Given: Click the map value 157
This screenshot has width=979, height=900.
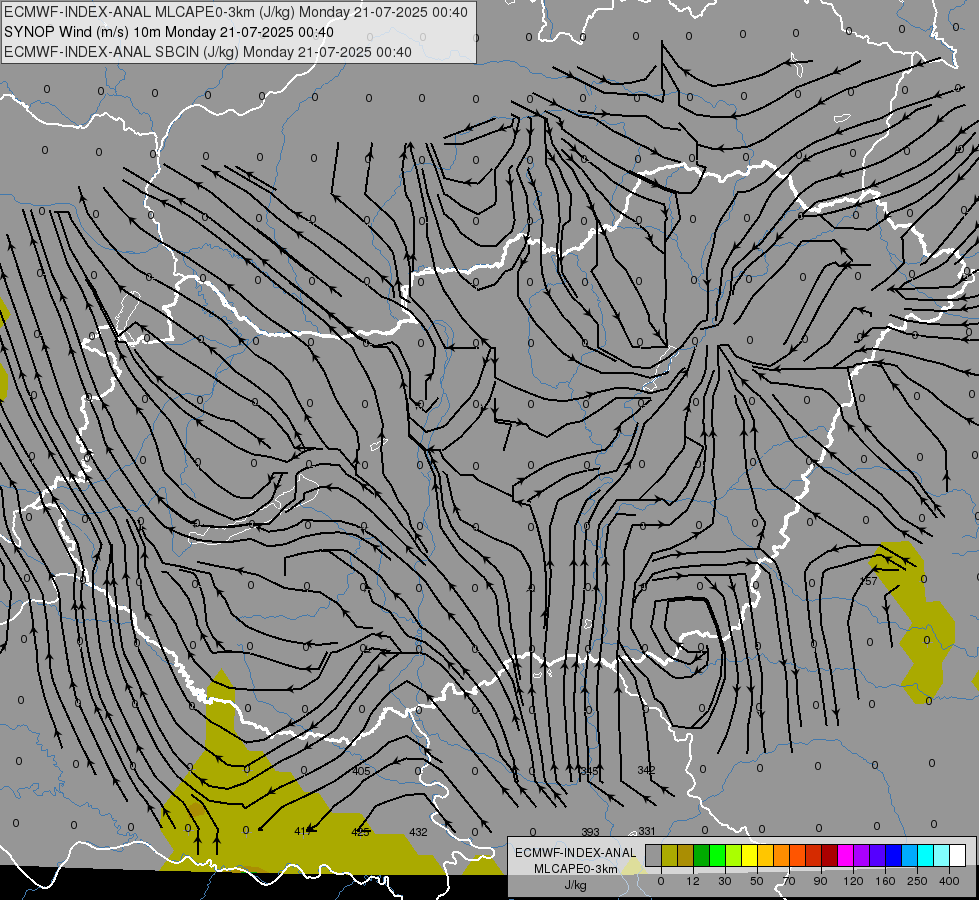Looking at the screenshot, I should (868, 581).
